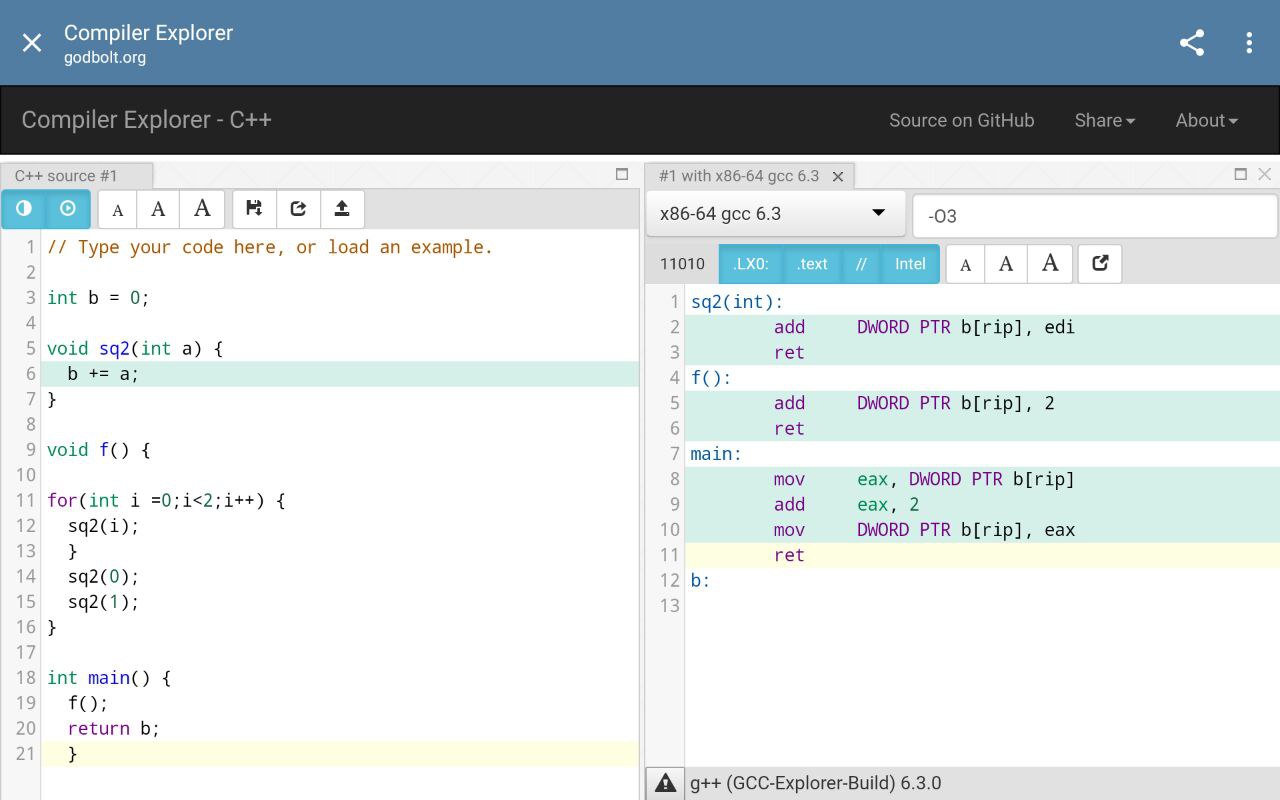Set largest font size in source editor

[x=202, y=209]
